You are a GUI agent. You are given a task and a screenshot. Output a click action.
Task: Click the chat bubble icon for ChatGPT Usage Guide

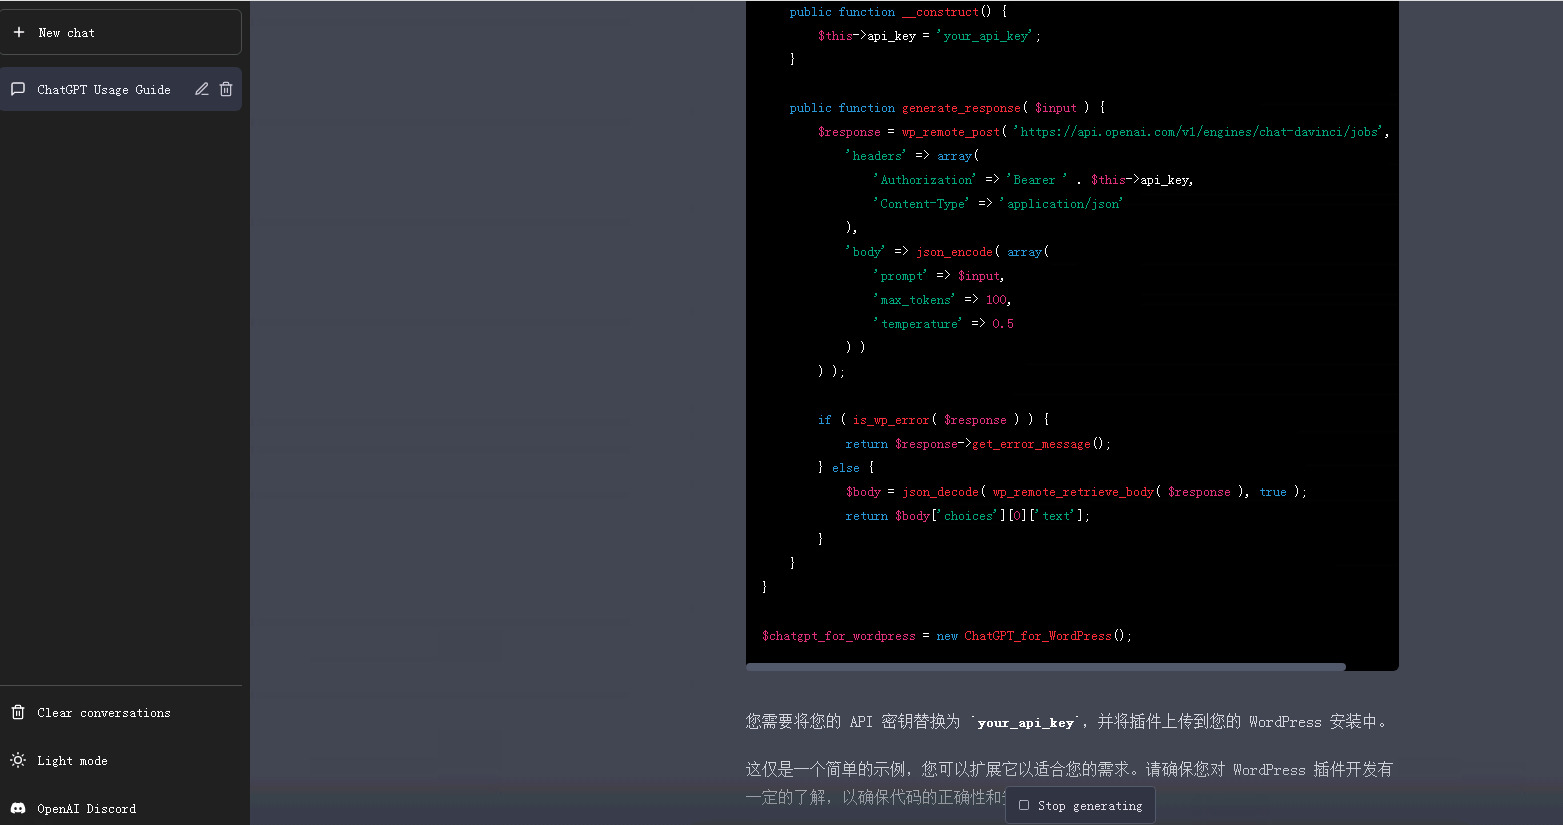click(x=18, y=89)
